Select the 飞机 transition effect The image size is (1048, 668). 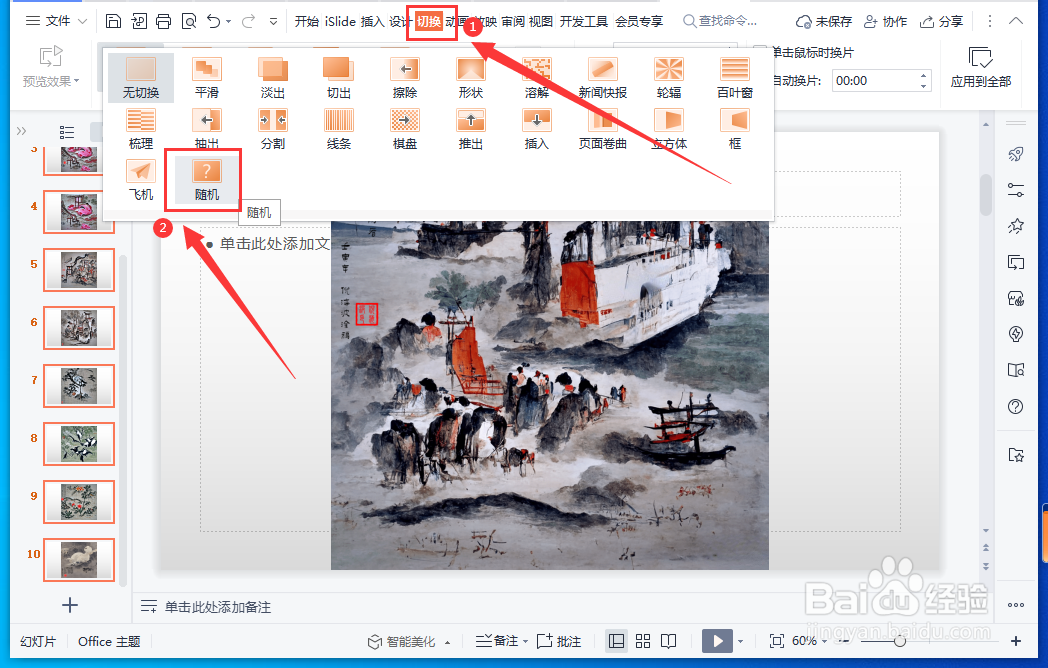click(x=140, y=180)
